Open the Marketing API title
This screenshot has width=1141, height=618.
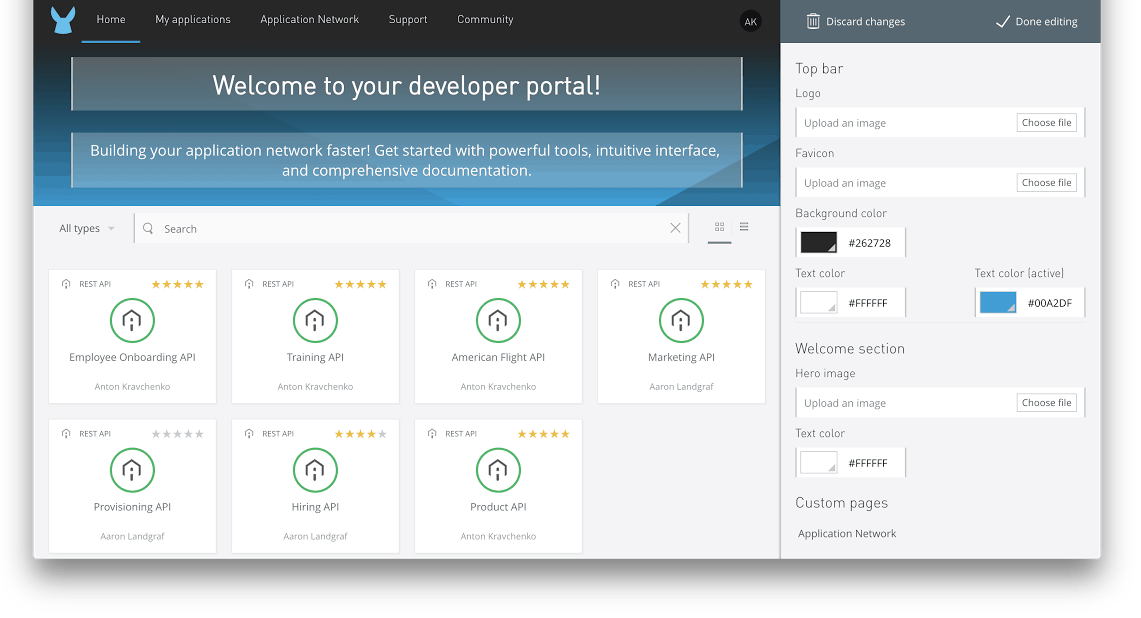pyautogui.click(x=681, y=357)
